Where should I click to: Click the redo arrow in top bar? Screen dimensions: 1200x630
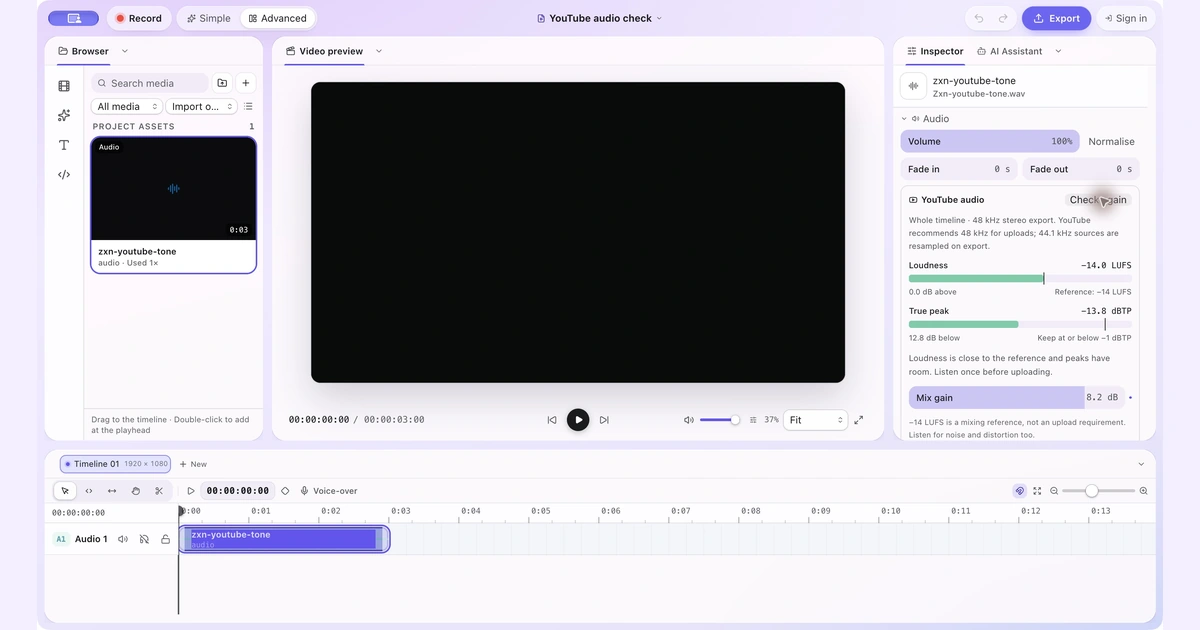click(1003, 18)
